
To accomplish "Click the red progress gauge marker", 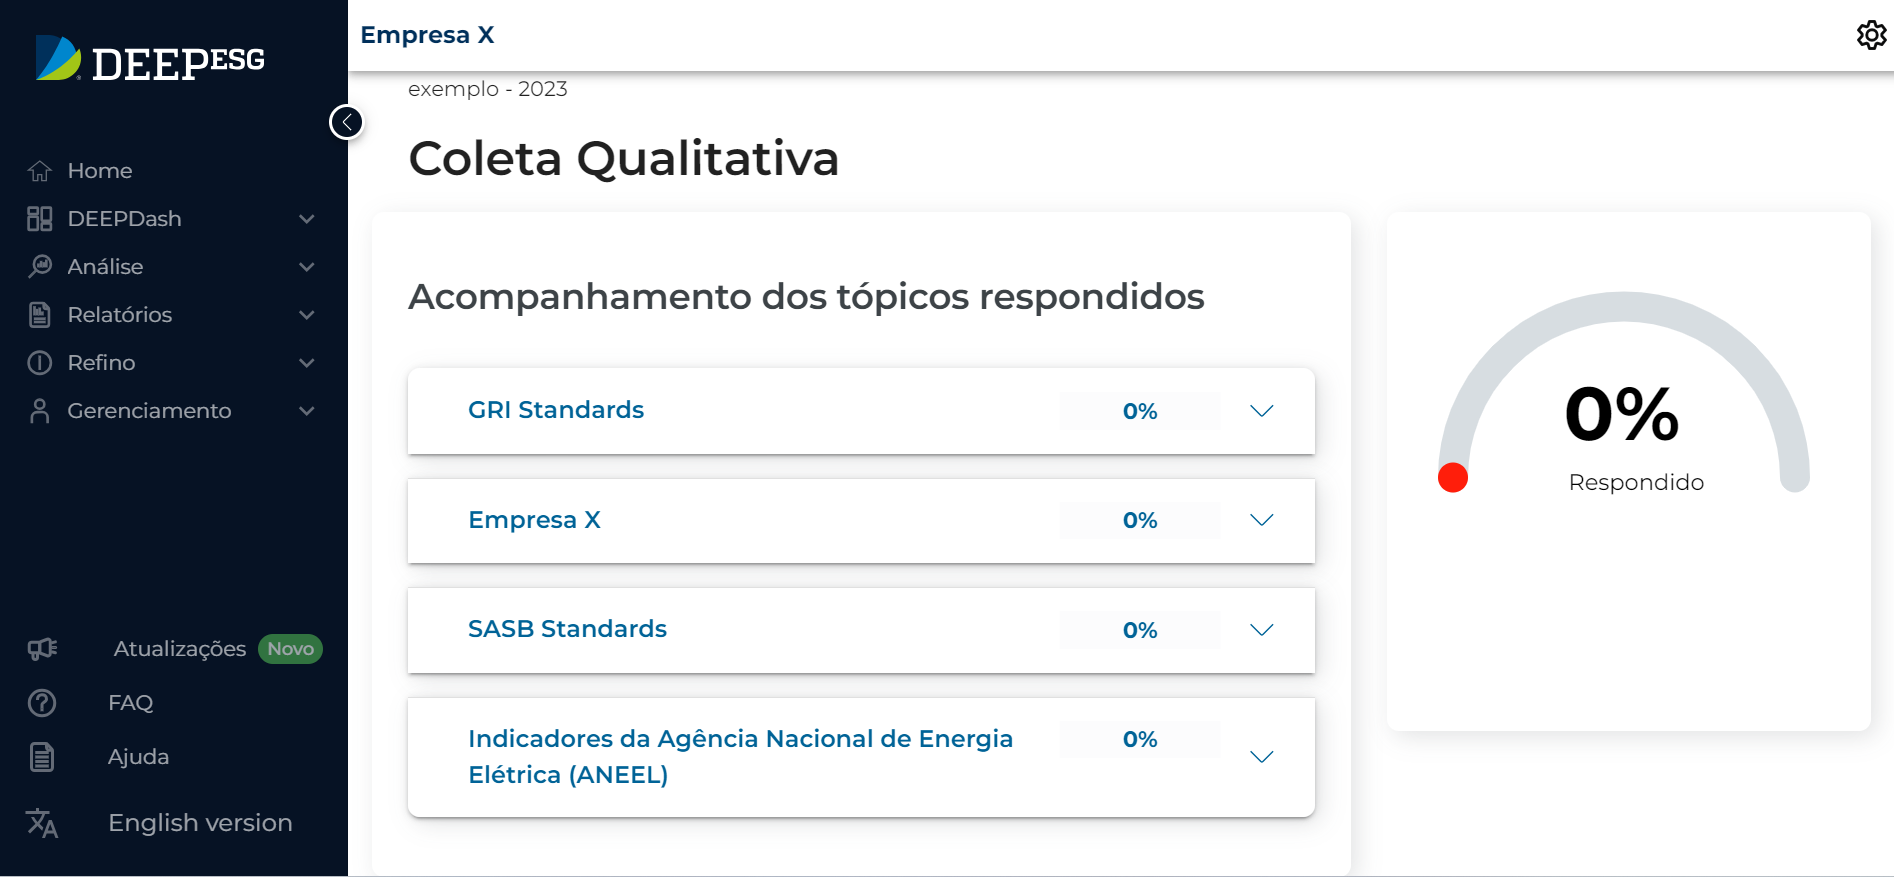I will pyautogui.click(x=1452, y=478).
